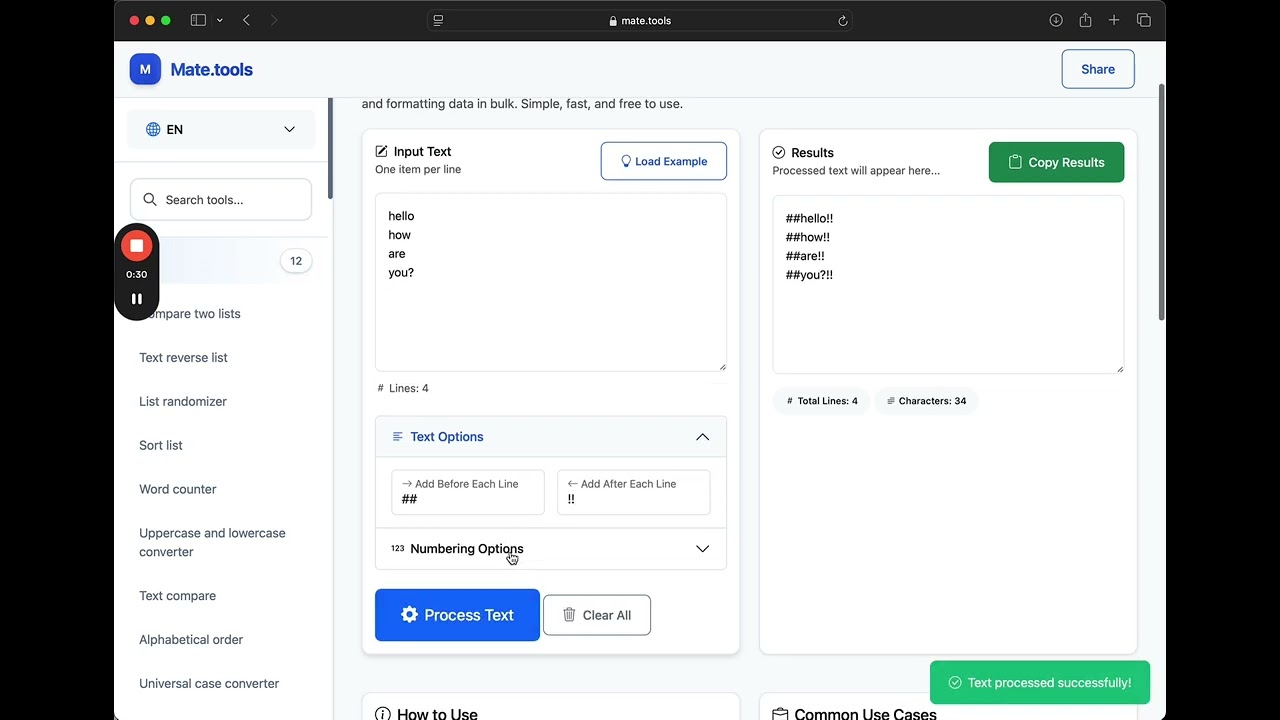The width and height of the screenshot is (1280, 720).
Task: Open Text compare tool
Action: 178,596
